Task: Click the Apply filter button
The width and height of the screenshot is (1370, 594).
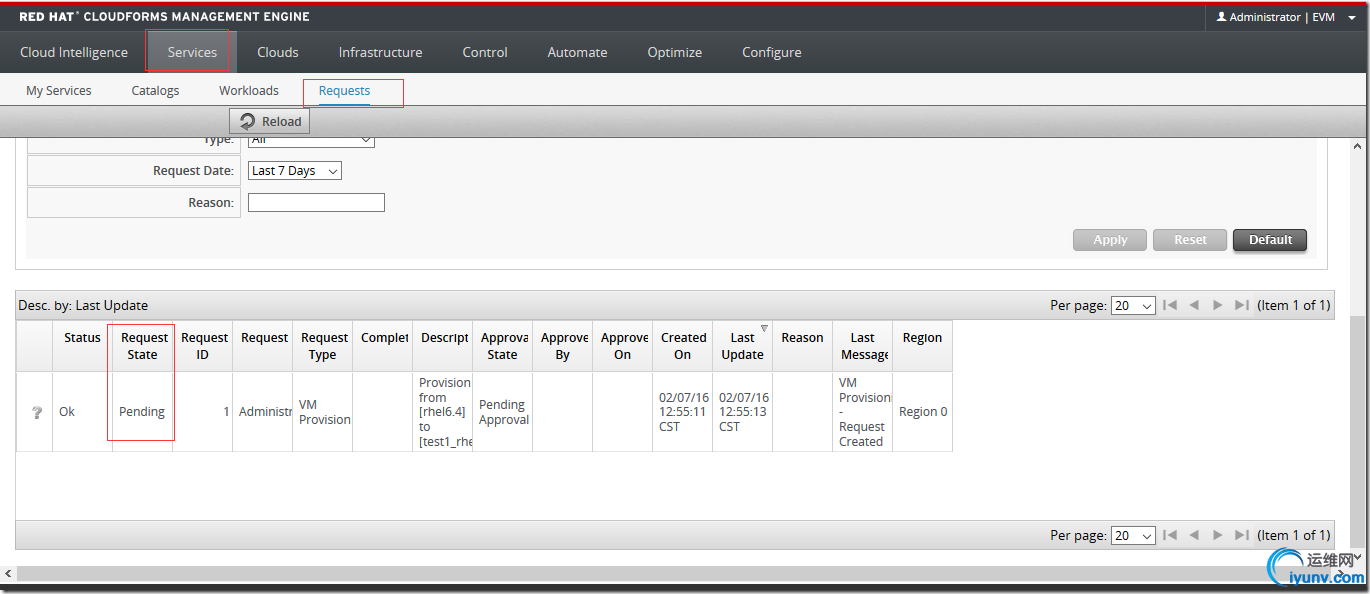Action: coord(1110,240)
